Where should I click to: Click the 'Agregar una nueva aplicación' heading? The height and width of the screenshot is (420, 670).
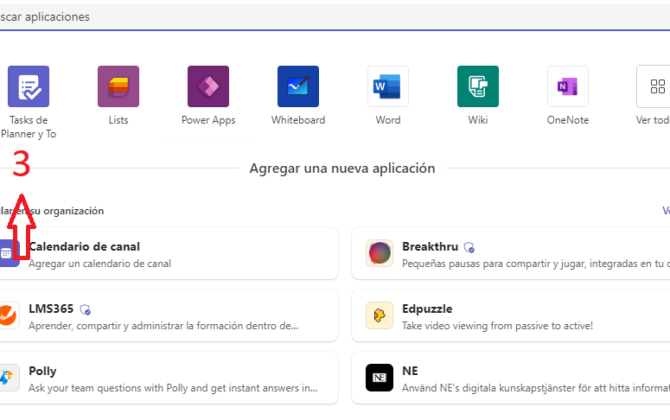342,168
